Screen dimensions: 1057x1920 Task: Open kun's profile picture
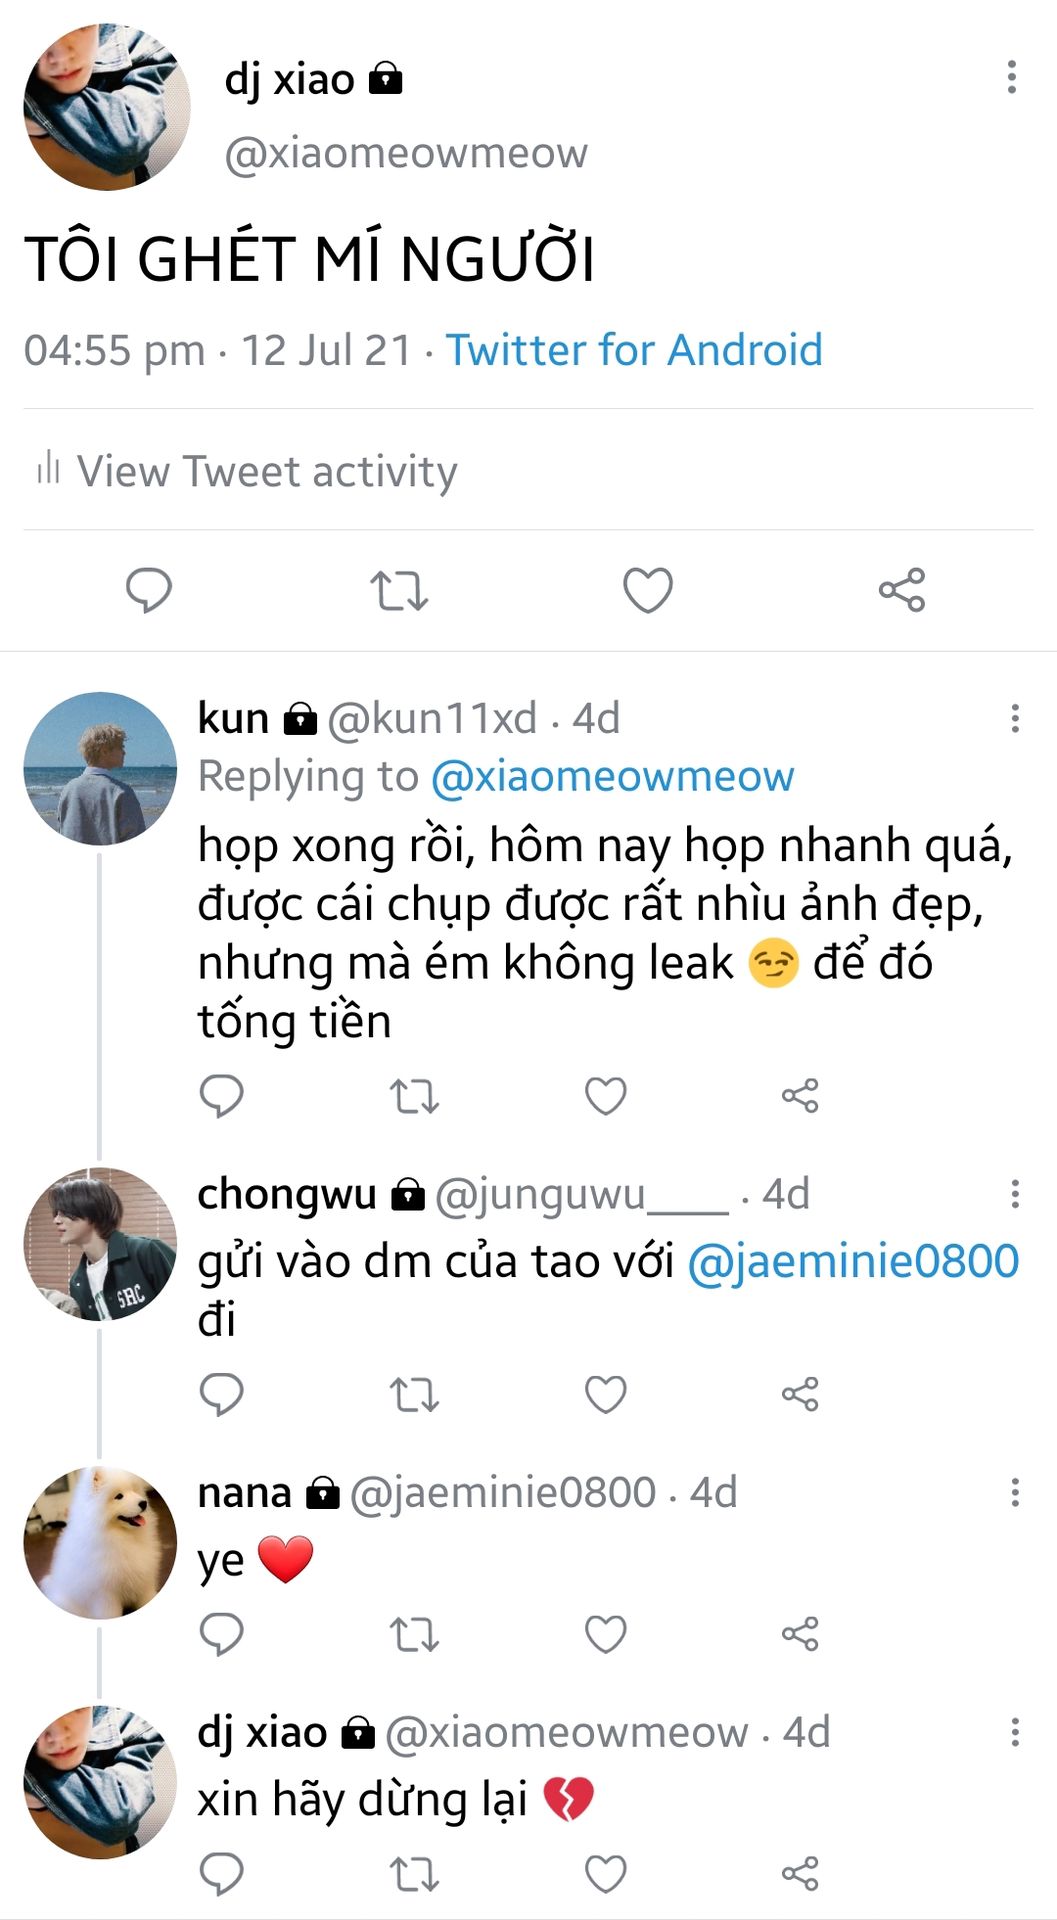100,768
